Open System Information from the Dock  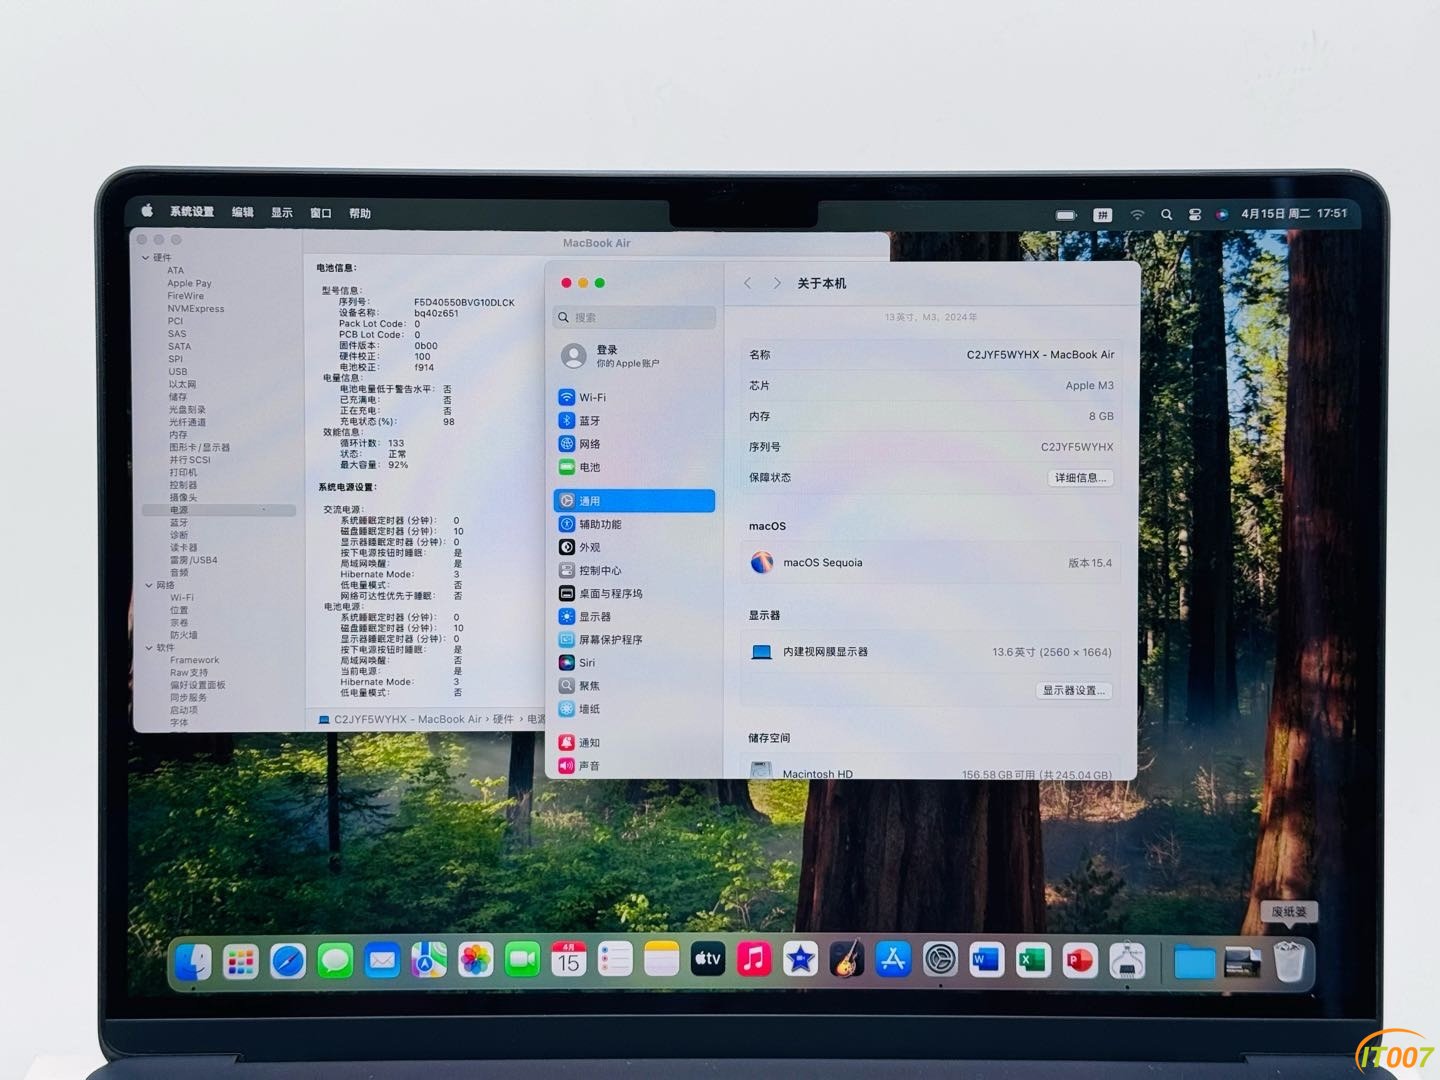[x=1127, y=961]
